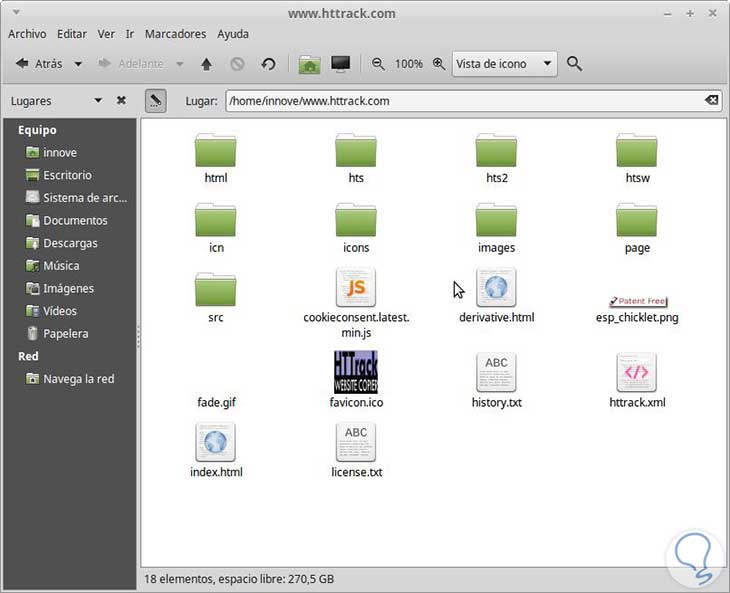The height and width of the screenshot is (593, 730).
Task: Open the Ayuda menu
Action: pos(233,34)
